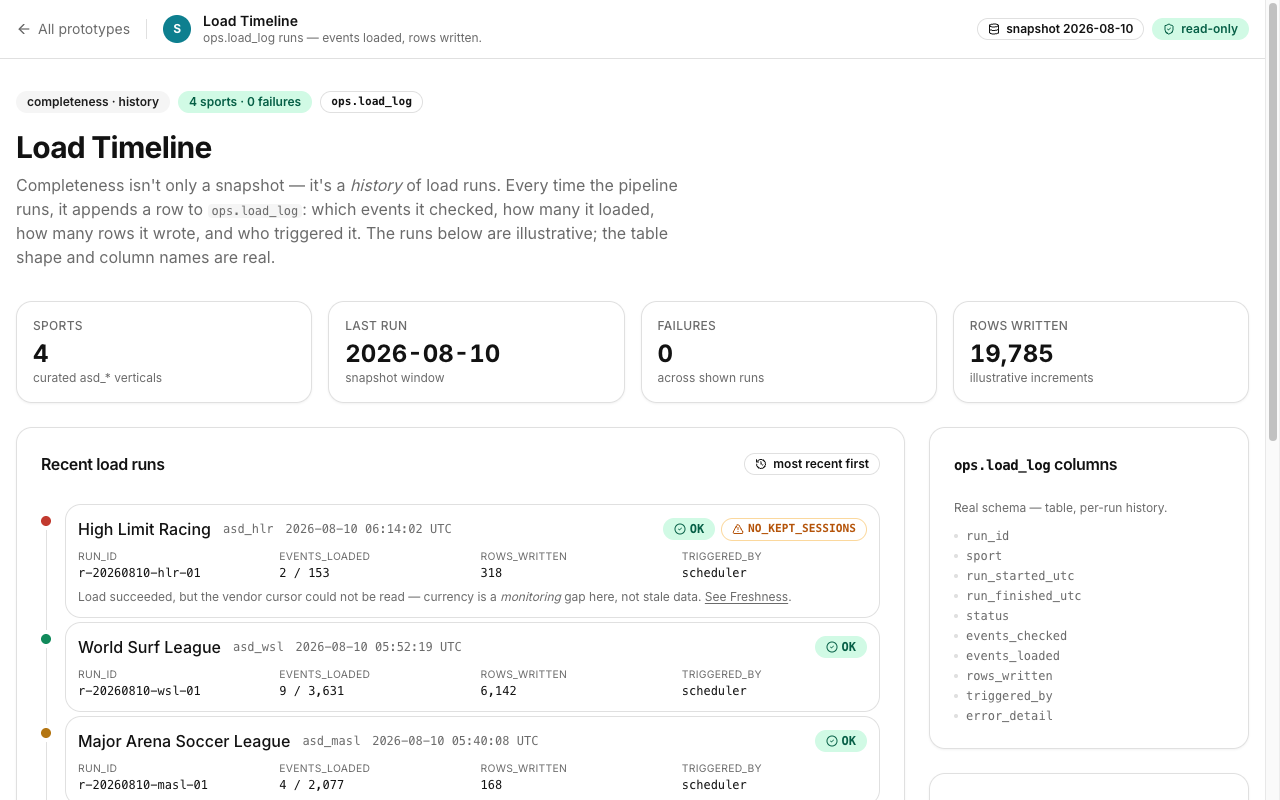
Task: Toggle the most recent first sort
Action: tap(812, 464)
